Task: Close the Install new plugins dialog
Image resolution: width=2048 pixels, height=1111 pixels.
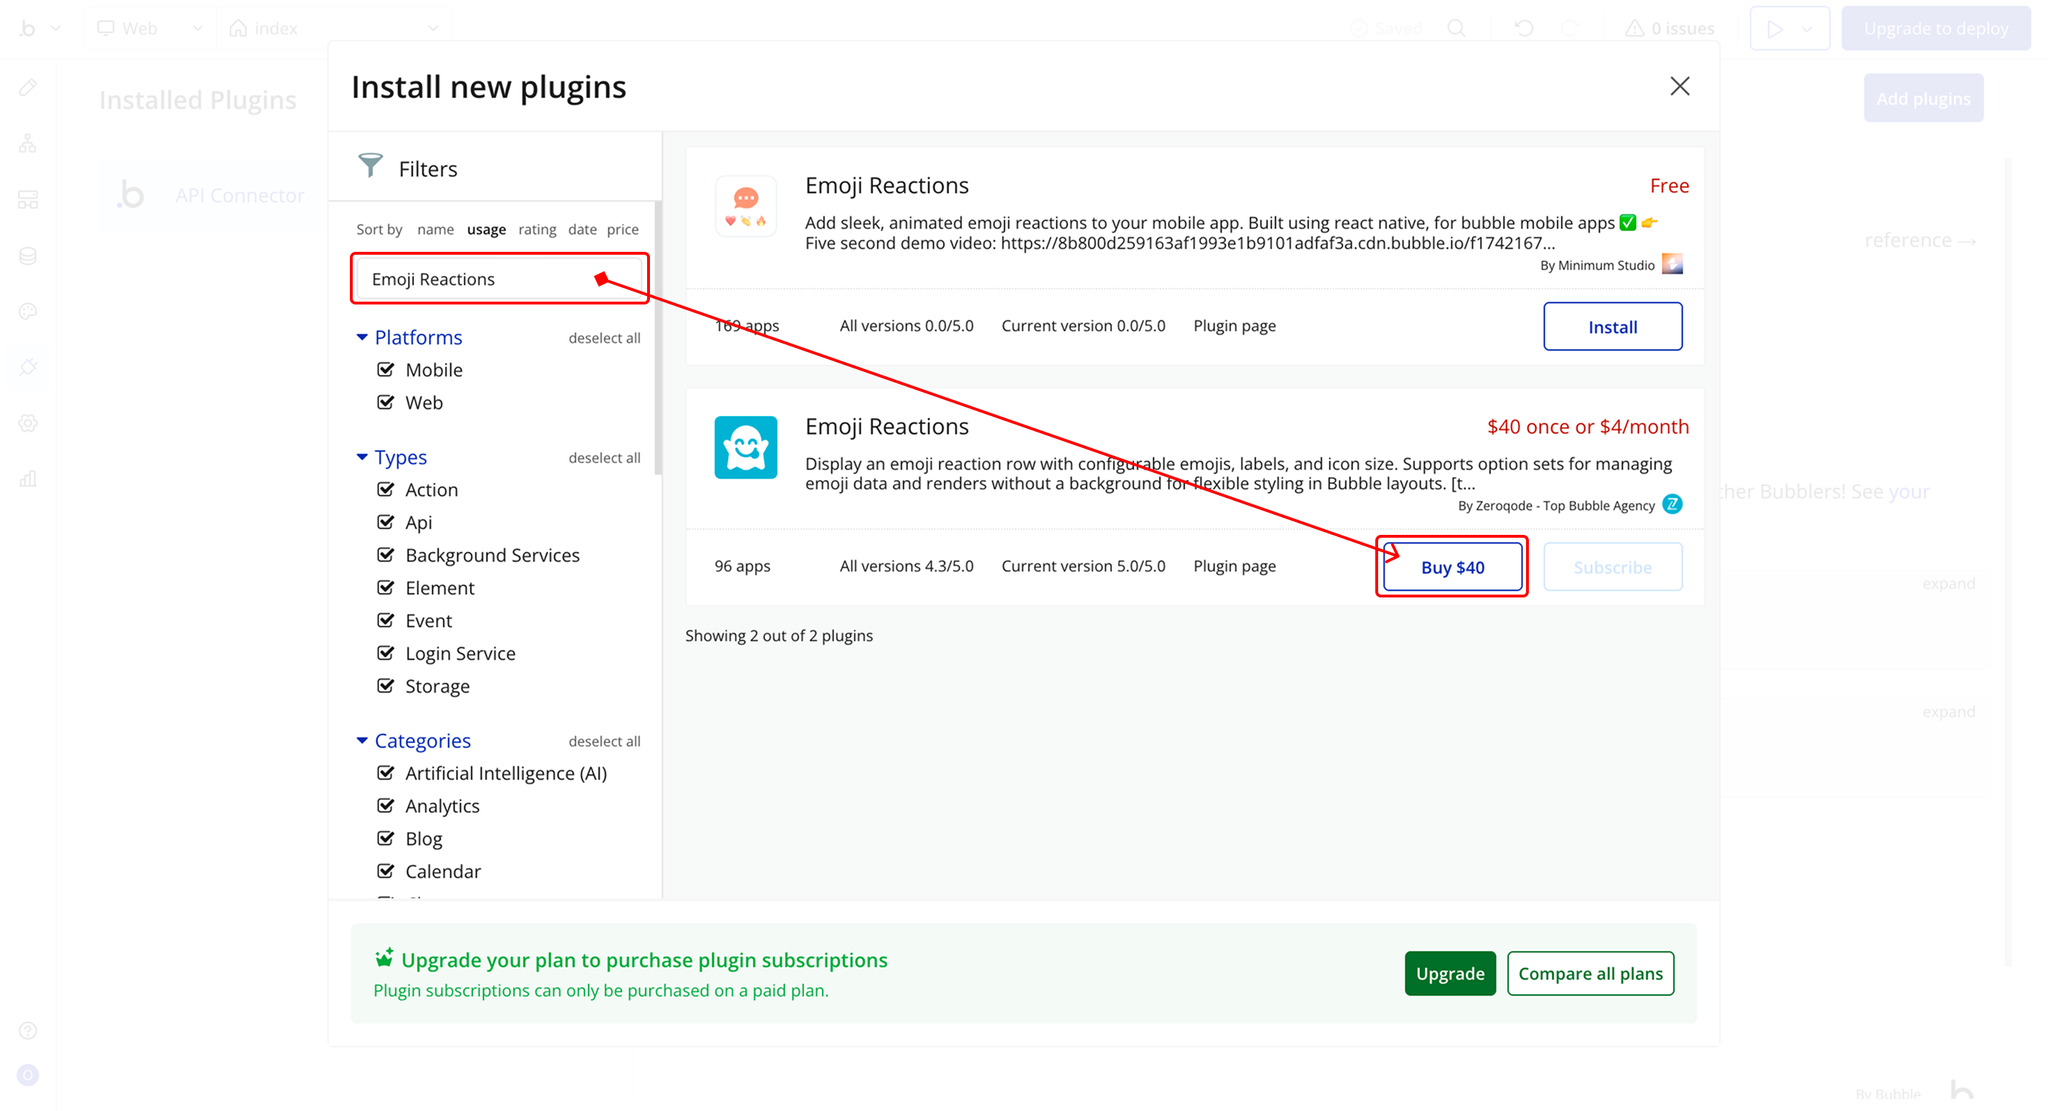Action: pyautogui.click(x=1680, y=86)
